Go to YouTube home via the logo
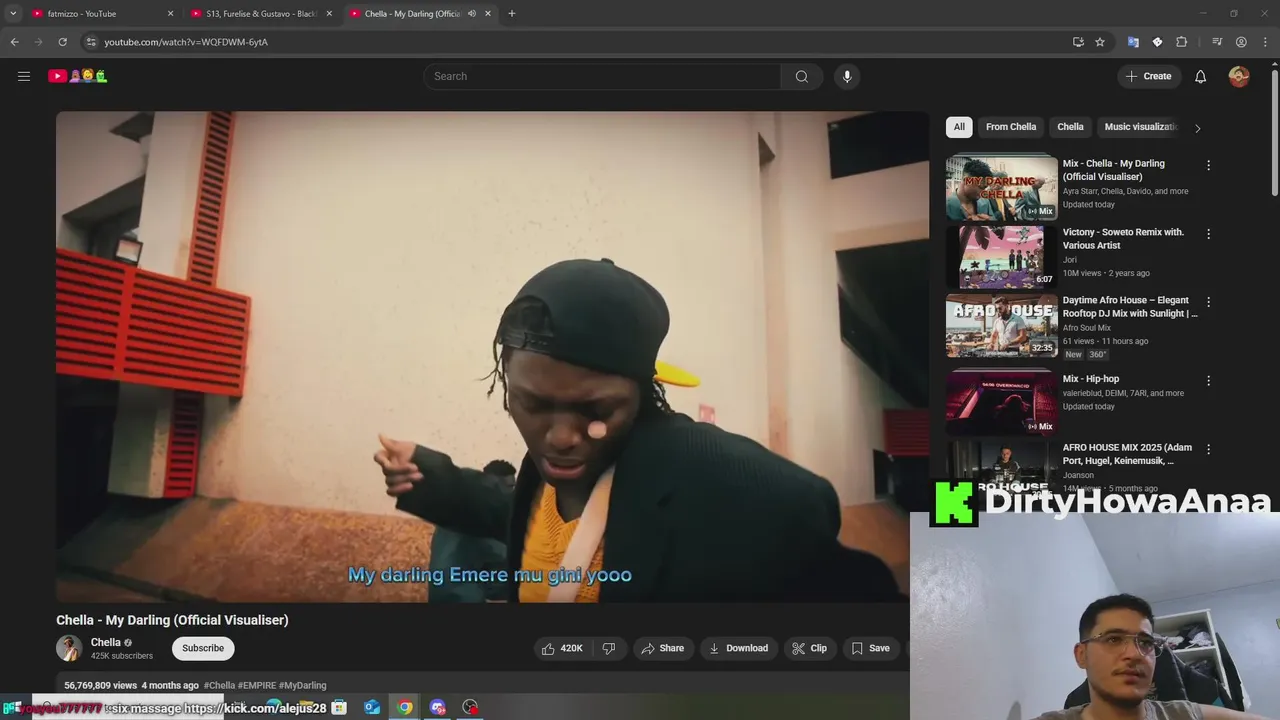This screenshot has width=1280, height=720. pyautogui.click(x=78, y=76)
